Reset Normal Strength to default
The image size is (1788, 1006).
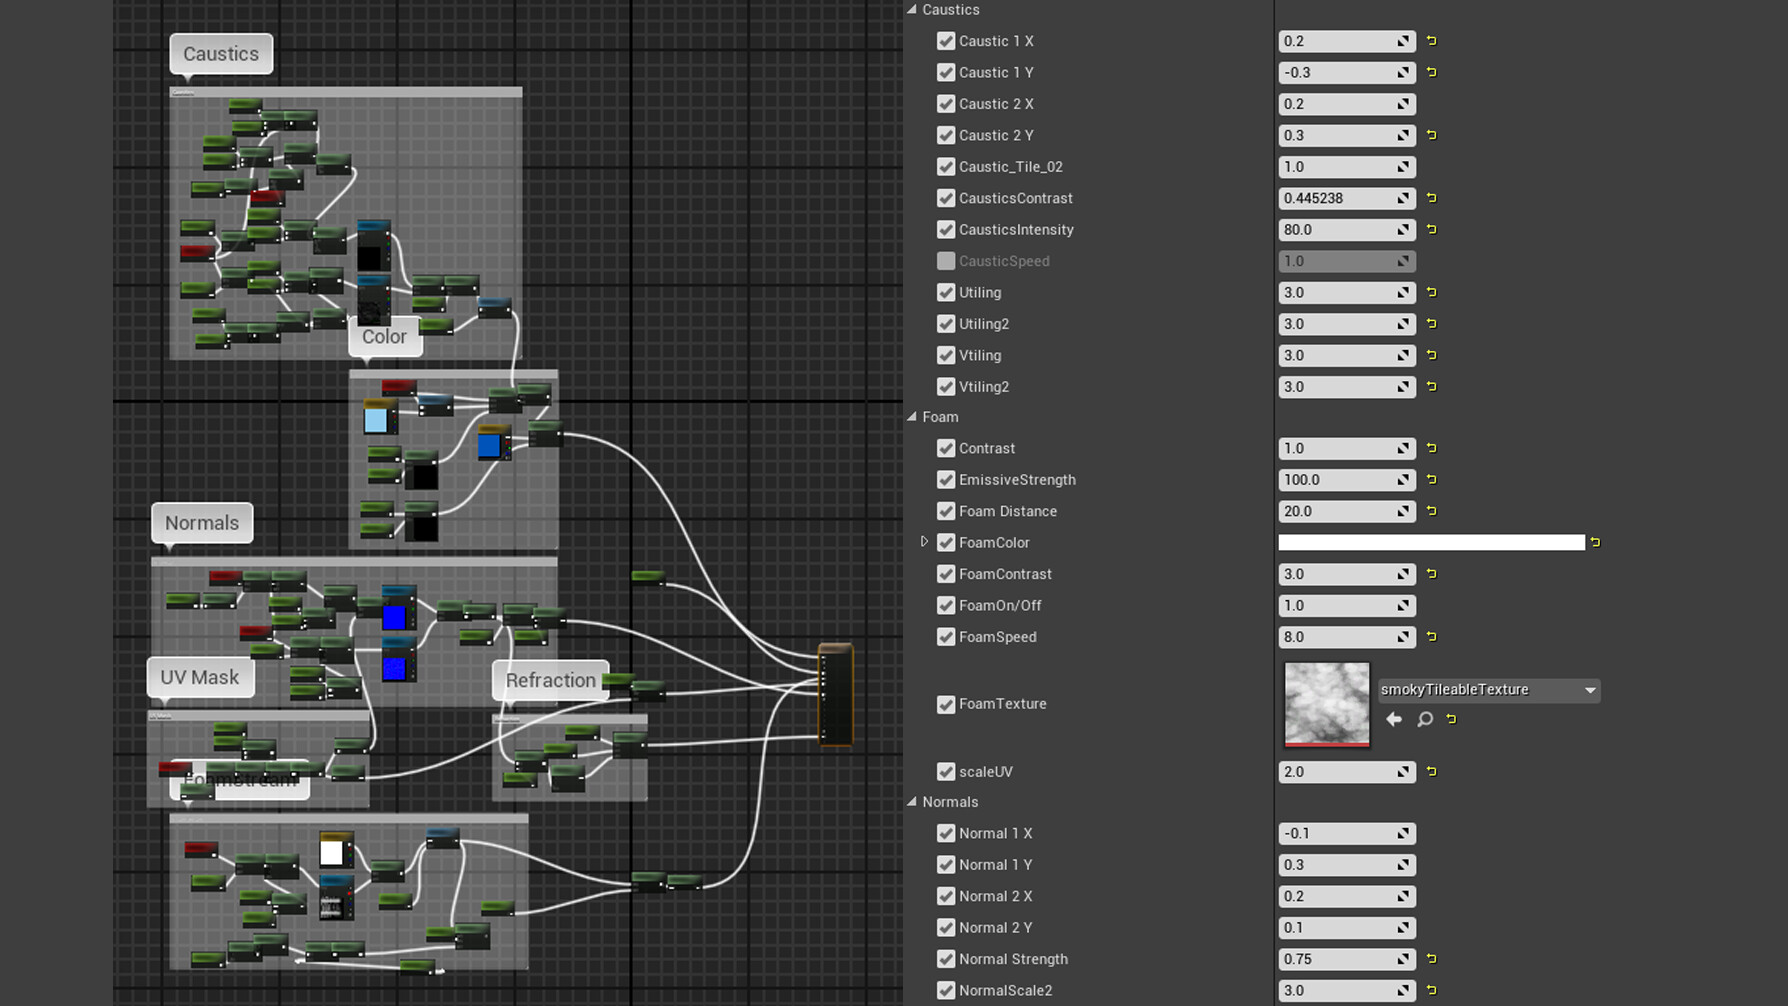tap(1431, 959)
